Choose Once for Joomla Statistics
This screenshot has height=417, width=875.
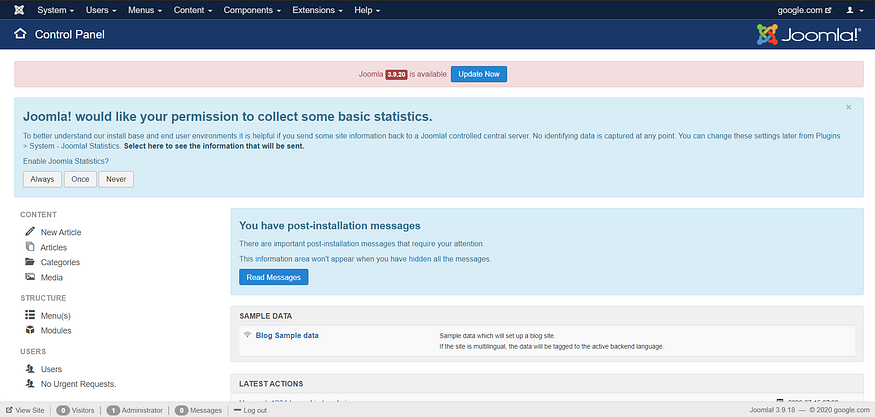[80, 179]
